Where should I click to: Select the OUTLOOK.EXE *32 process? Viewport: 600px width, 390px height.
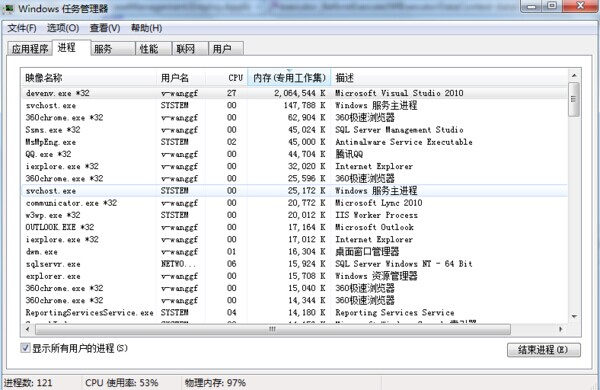coord(295,227)
